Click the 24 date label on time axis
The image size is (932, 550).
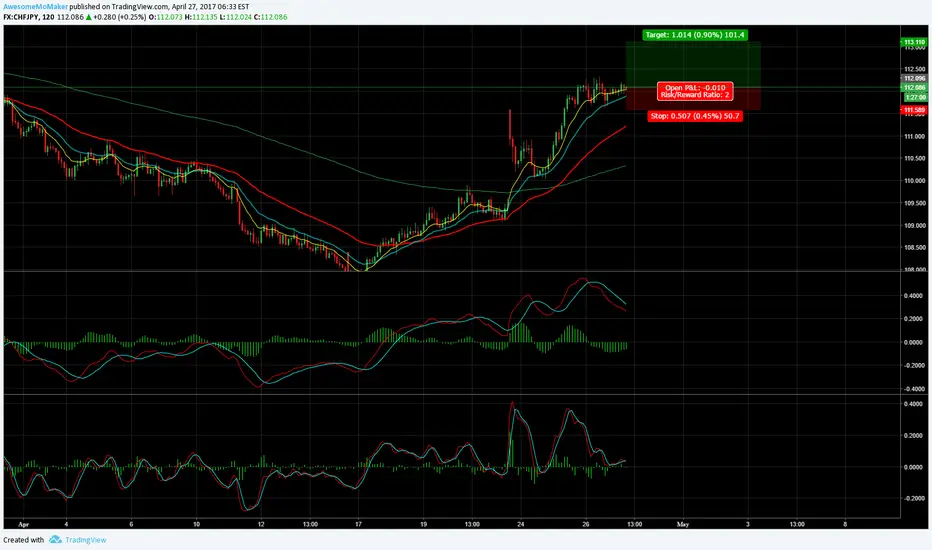521,524
